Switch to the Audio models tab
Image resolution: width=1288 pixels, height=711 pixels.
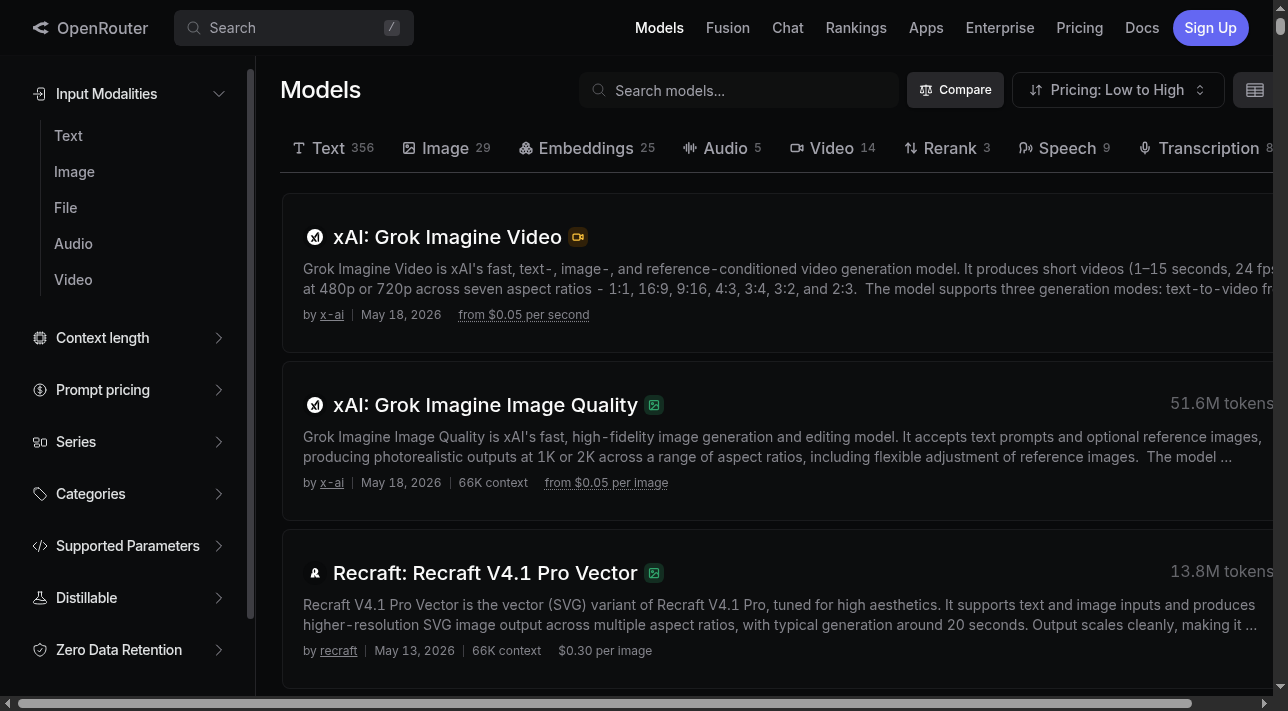[x=722, y=148]
